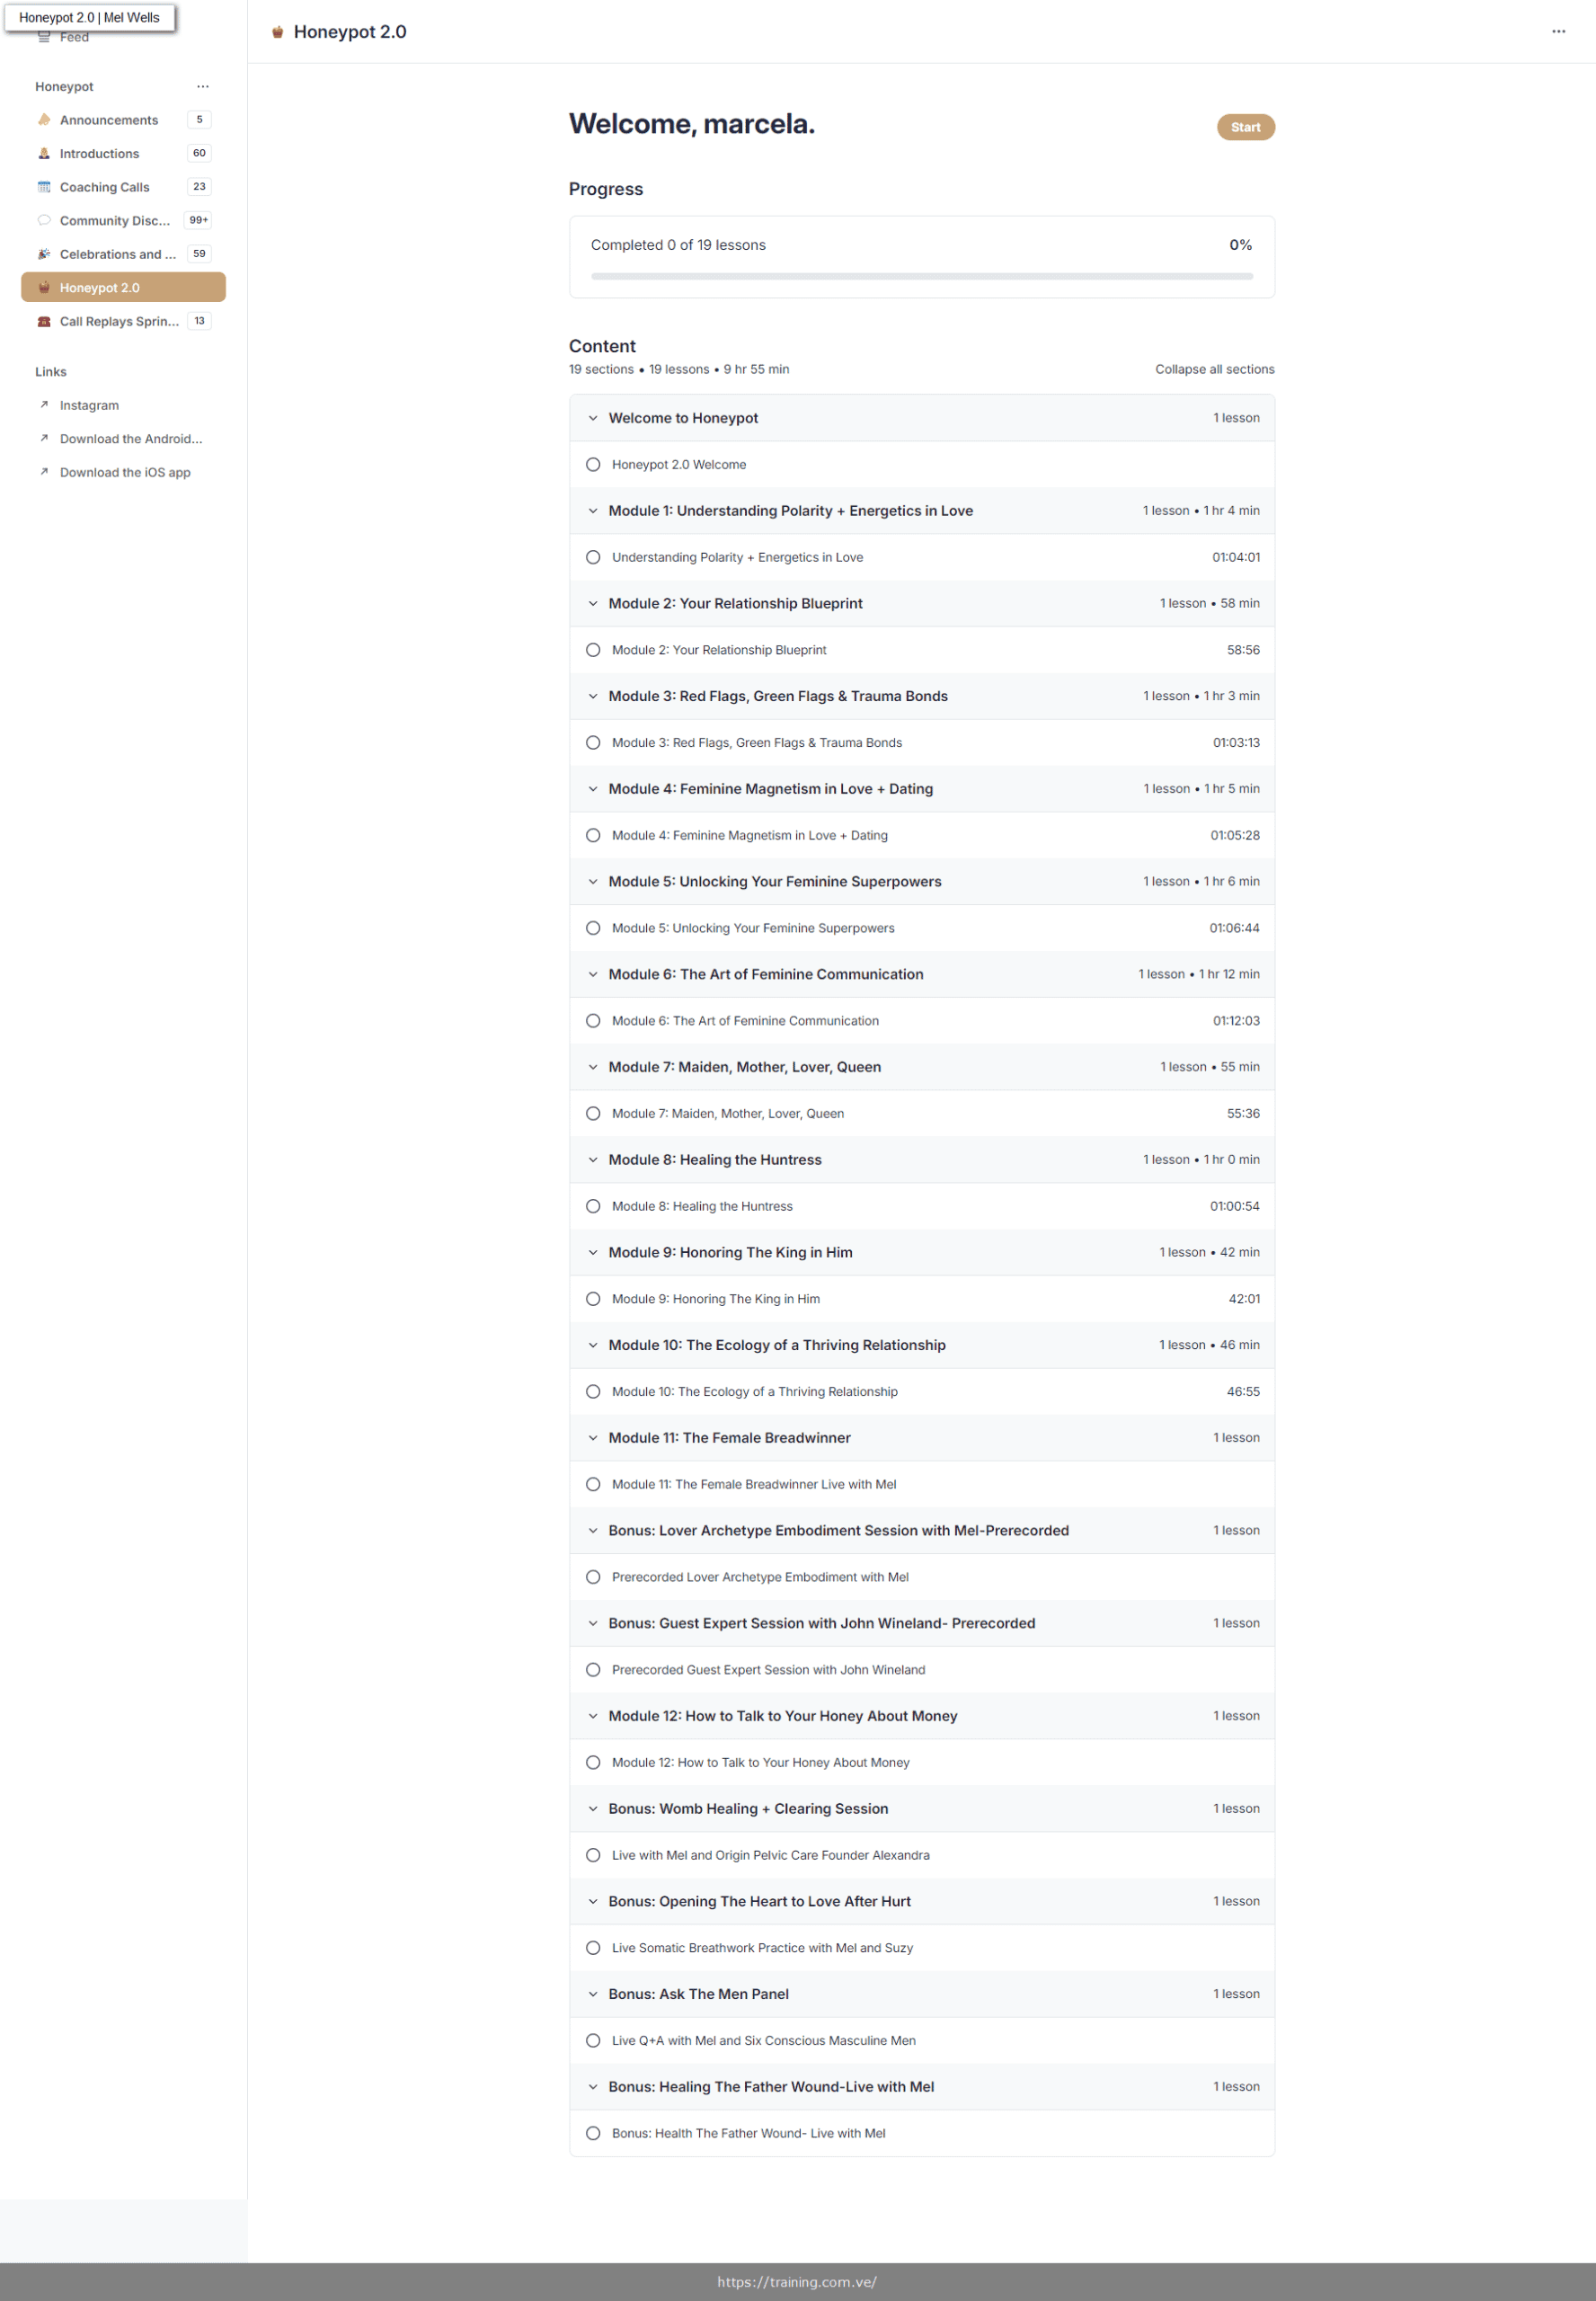Open the top-right more options menu
Screen dimensions: 1596x2301
[x=1558, y=32]
